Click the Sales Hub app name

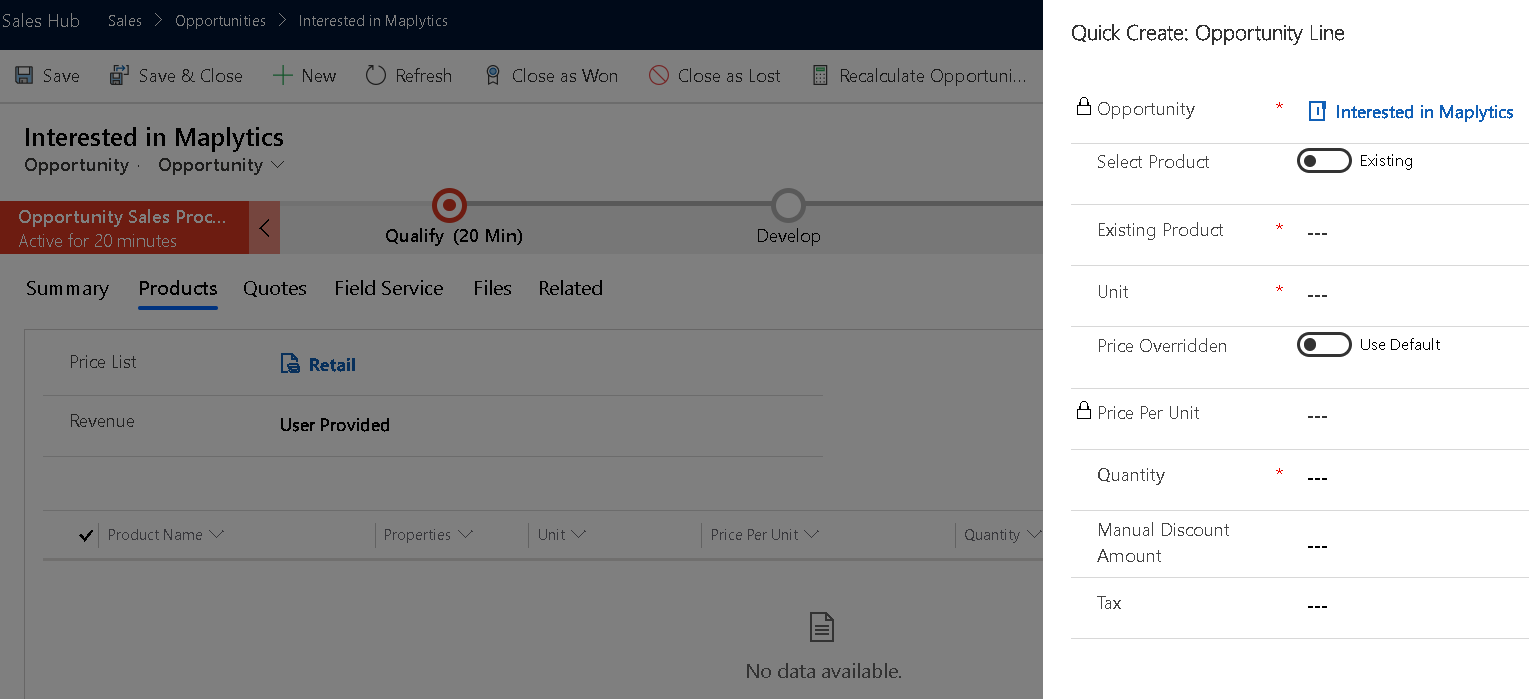(41, 21)
